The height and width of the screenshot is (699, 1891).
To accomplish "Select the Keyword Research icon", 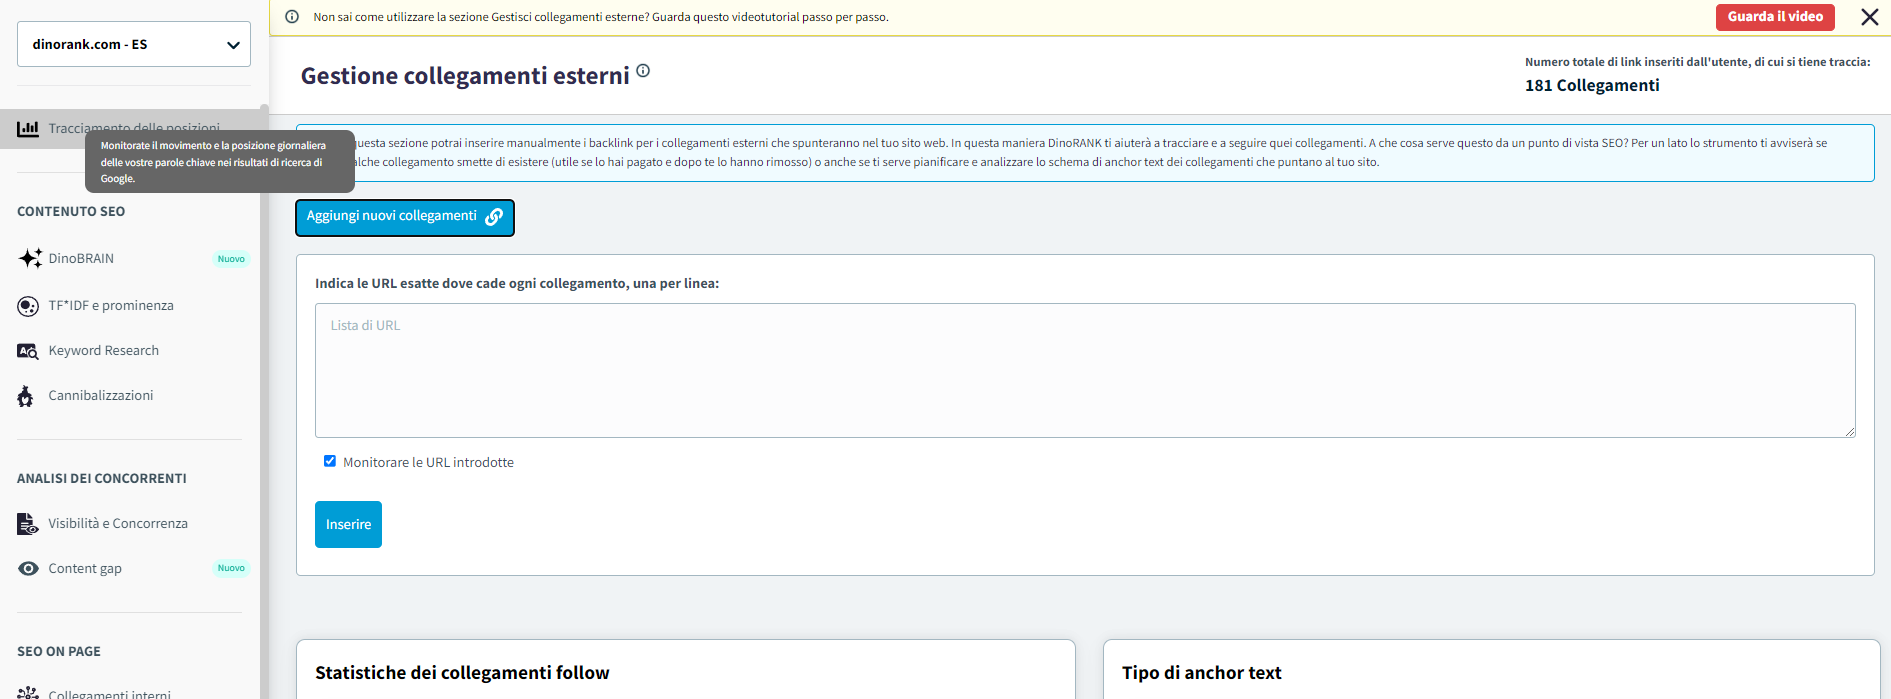I will [28, 351].
